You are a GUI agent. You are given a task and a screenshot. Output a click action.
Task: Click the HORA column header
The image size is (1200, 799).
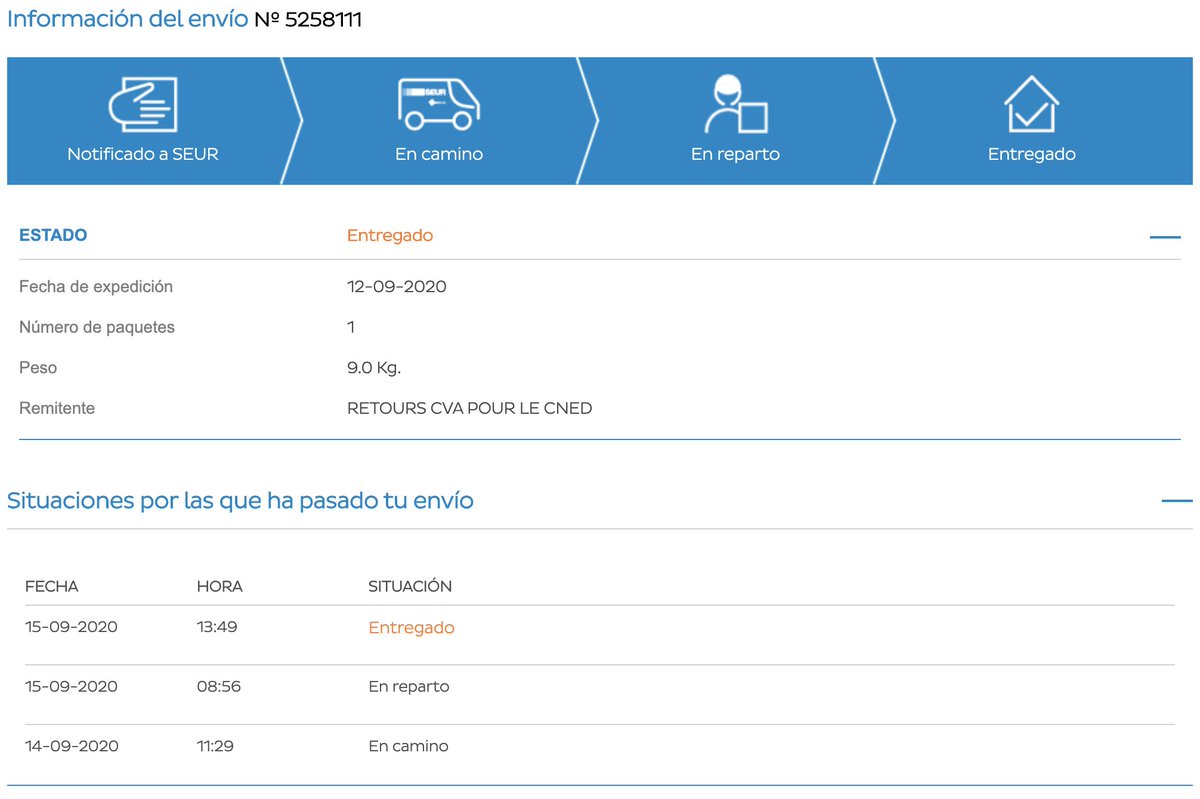tap(220, 586)
